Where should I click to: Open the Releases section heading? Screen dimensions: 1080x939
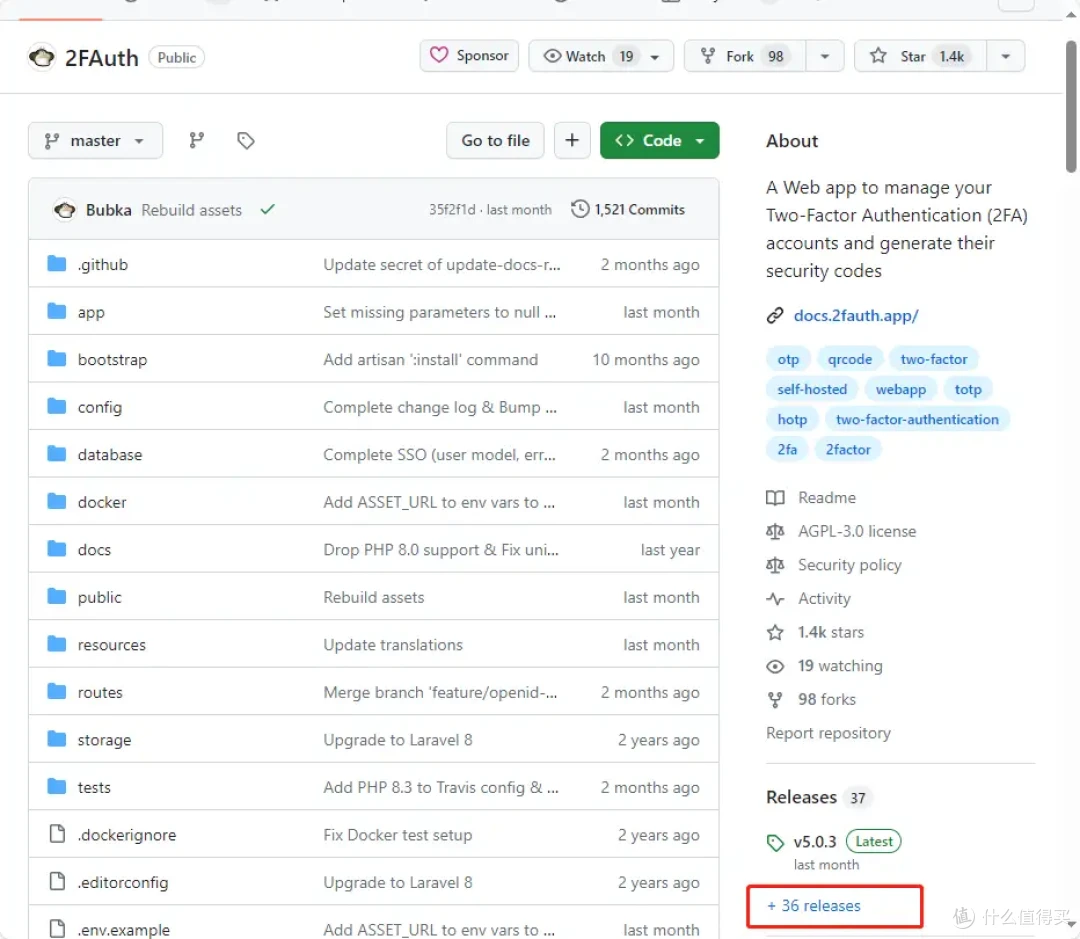801,797
